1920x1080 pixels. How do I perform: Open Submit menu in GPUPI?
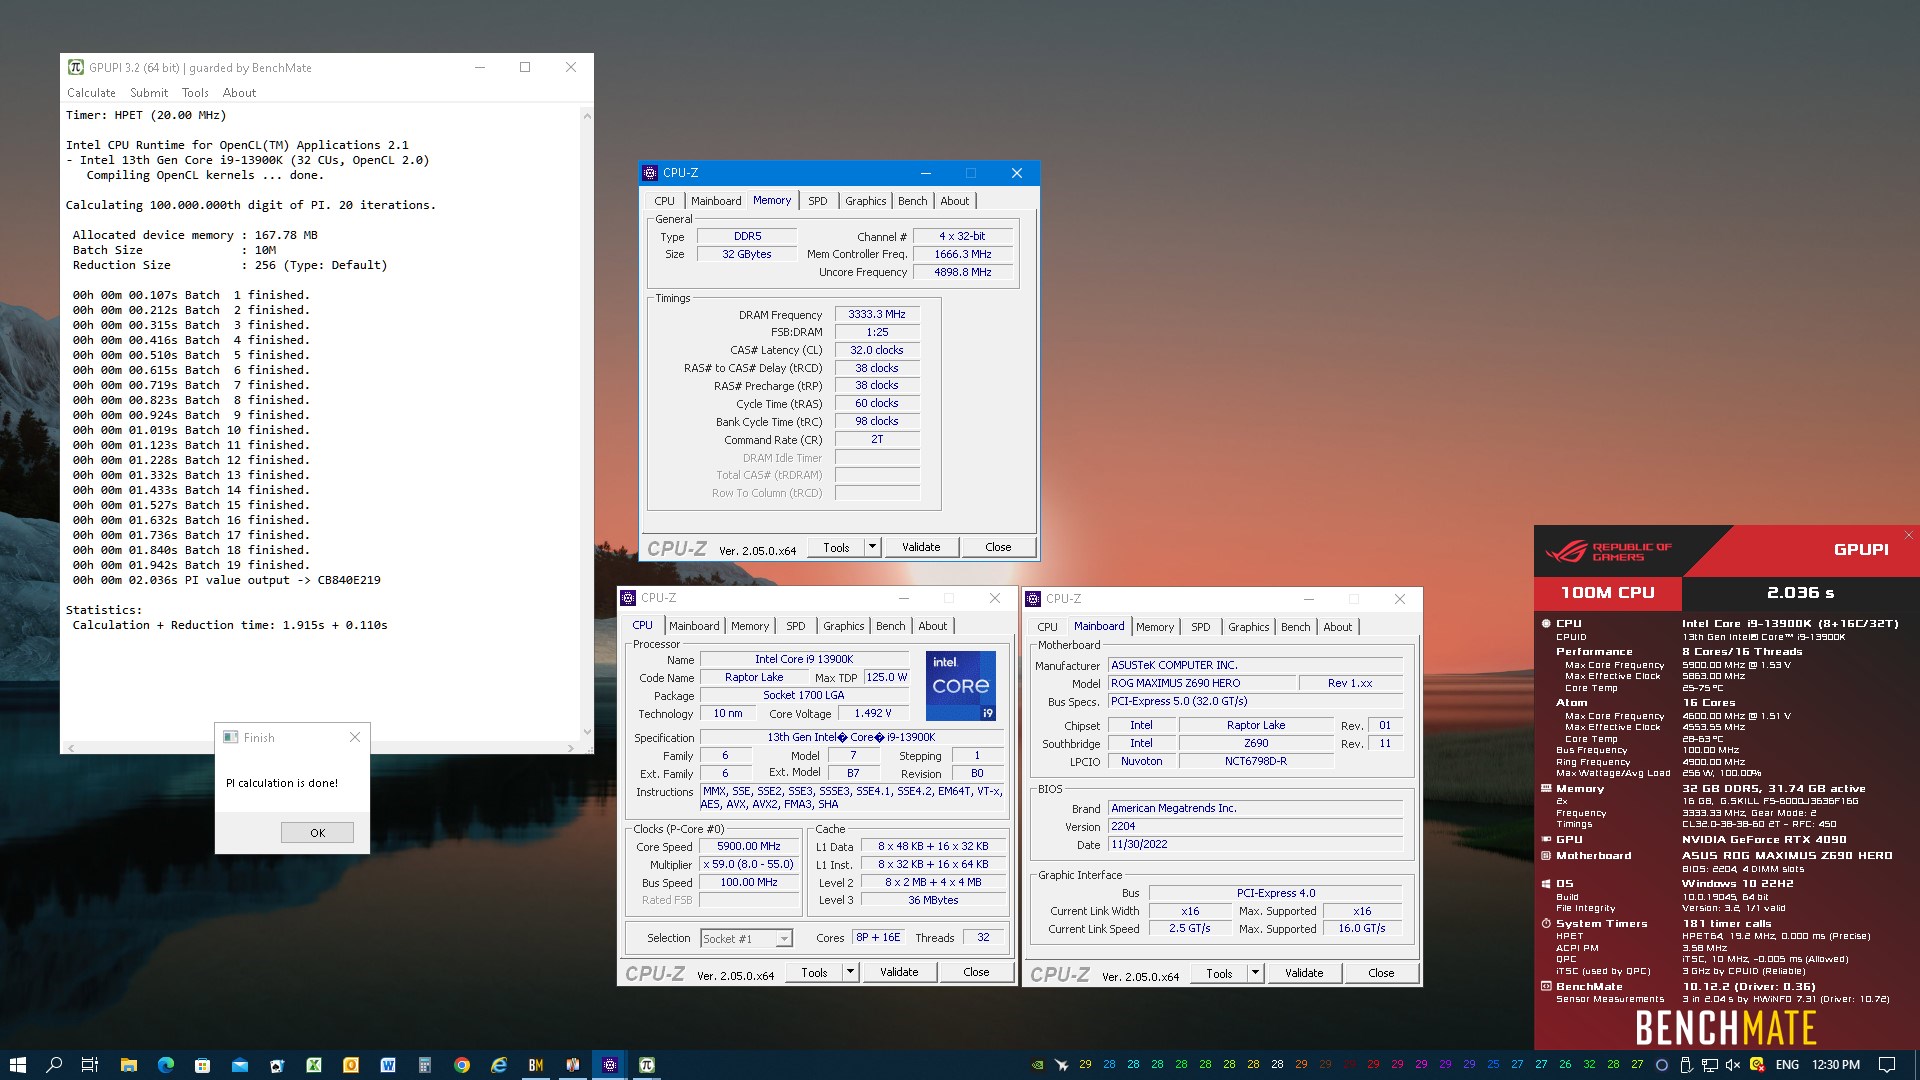[x=149, y=92]
